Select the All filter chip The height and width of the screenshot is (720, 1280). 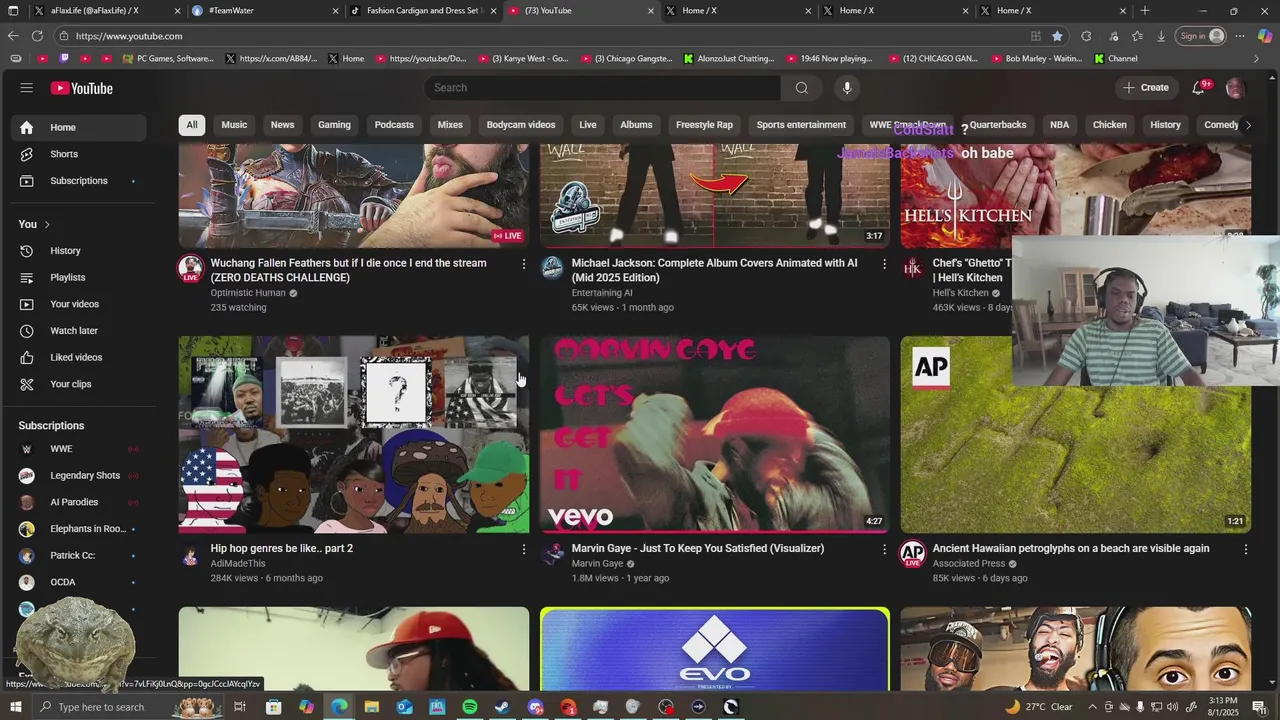pyautogui.click(x=192, y=125)
